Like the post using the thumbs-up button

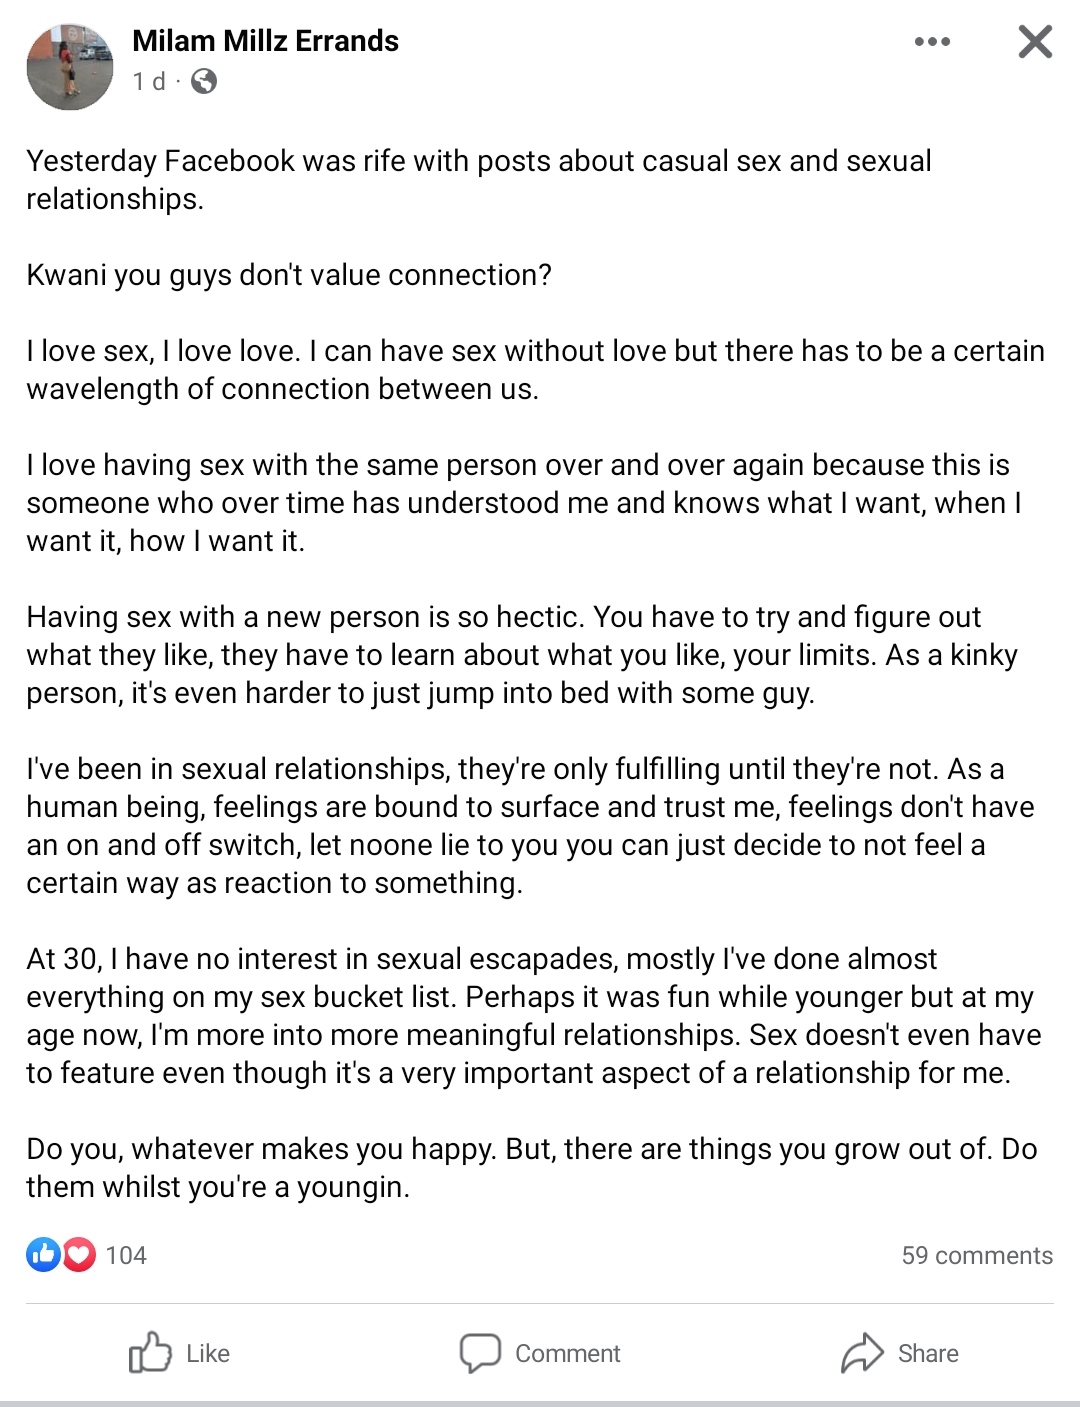click(x=180, y=1353)
